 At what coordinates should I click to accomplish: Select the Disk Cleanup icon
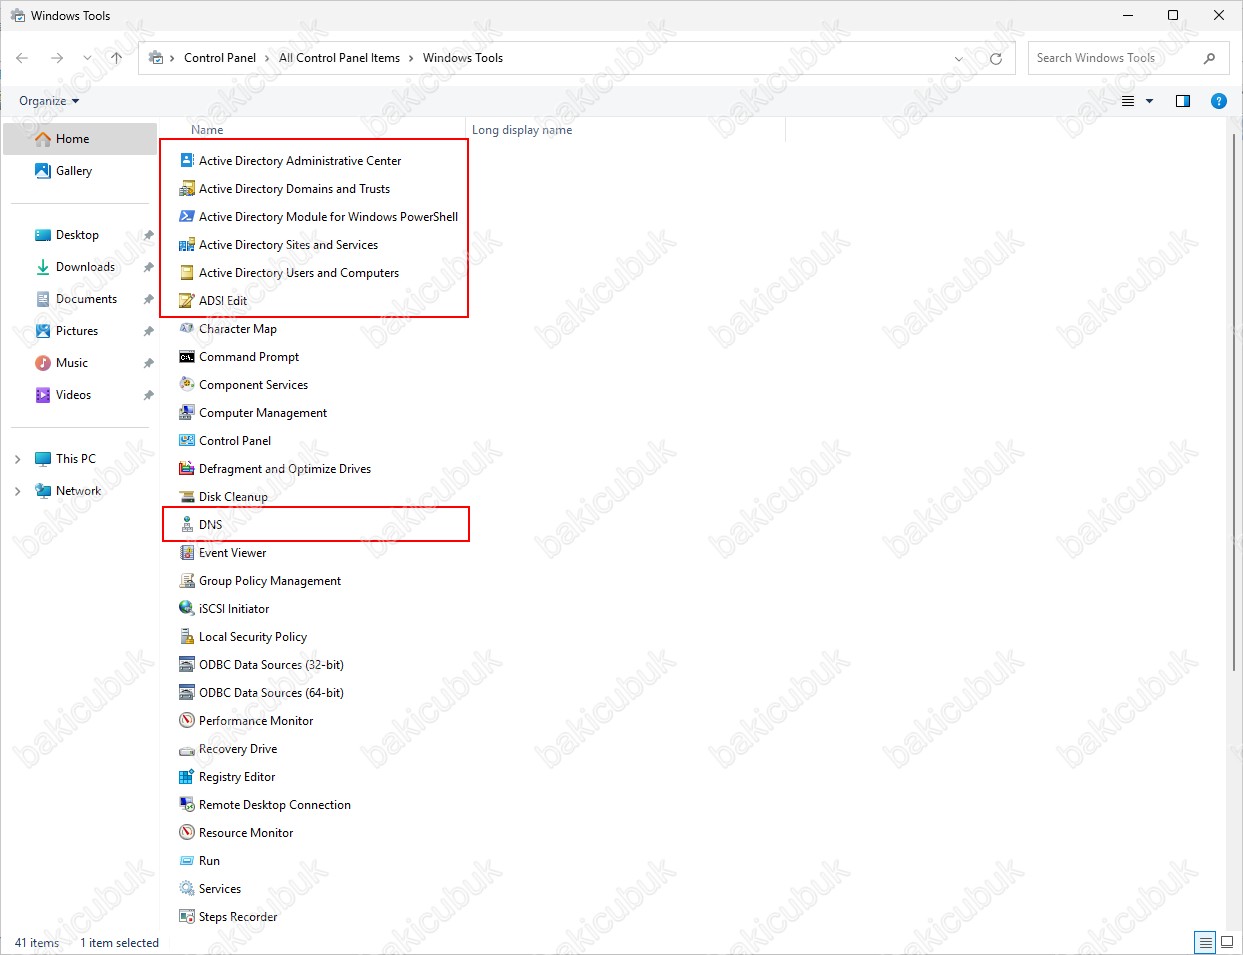[187, 496]
